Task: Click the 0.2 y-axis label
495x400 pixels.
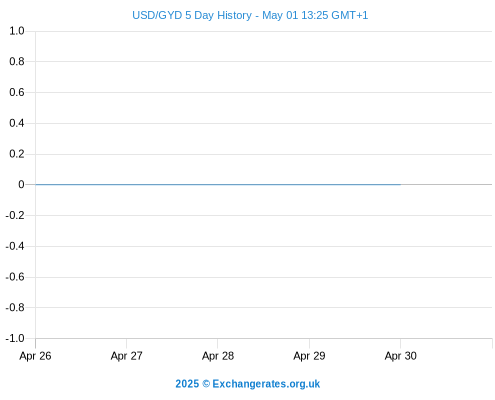Action: [x=17, y=154]
